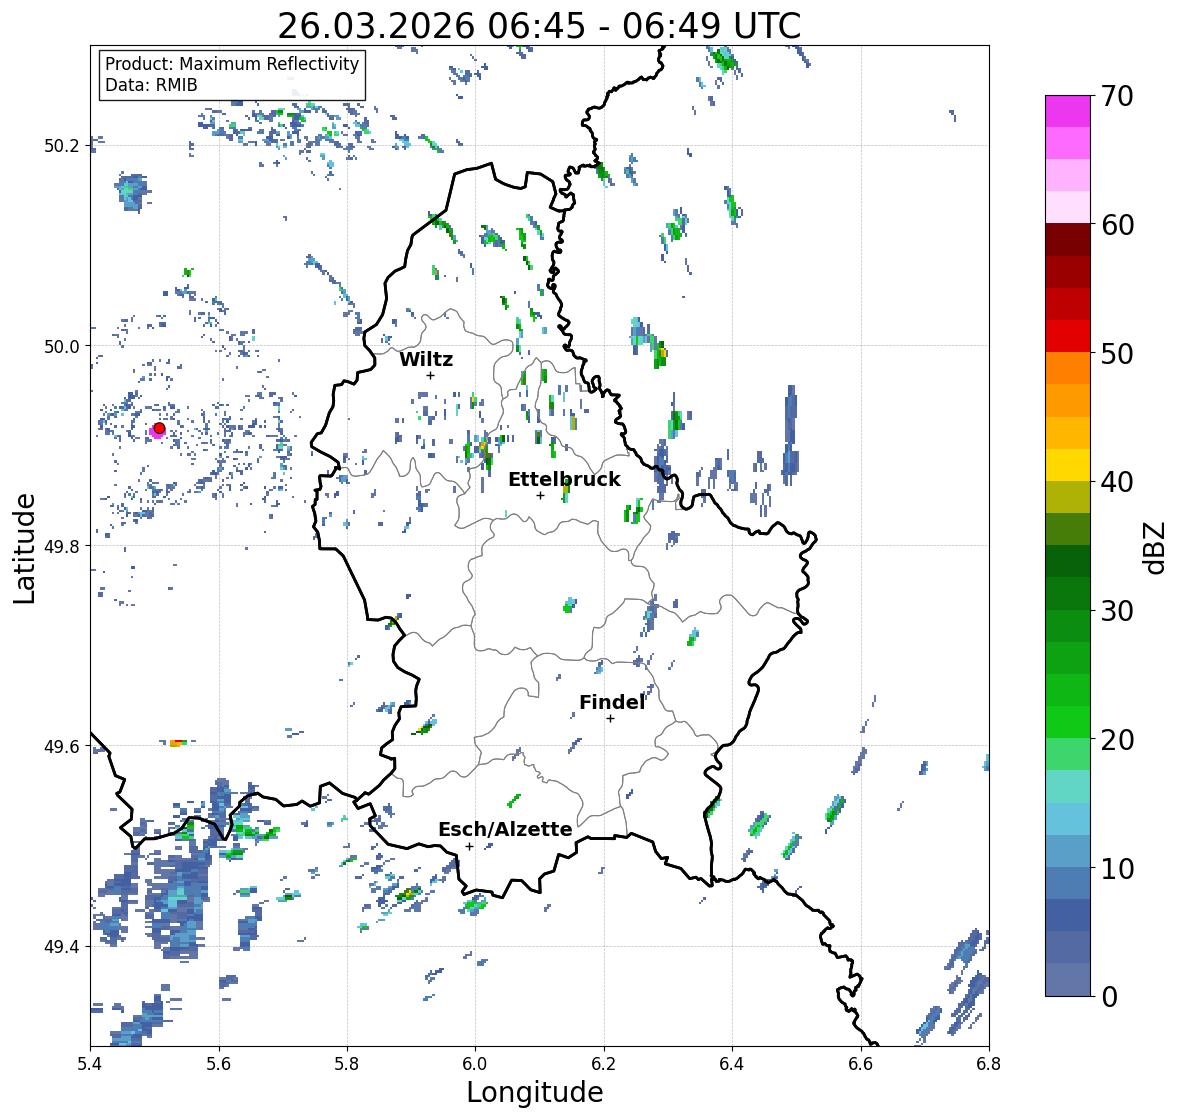Click the latitude tick 50.2
Screen dimensions: 1179x1117
point(62,146)
